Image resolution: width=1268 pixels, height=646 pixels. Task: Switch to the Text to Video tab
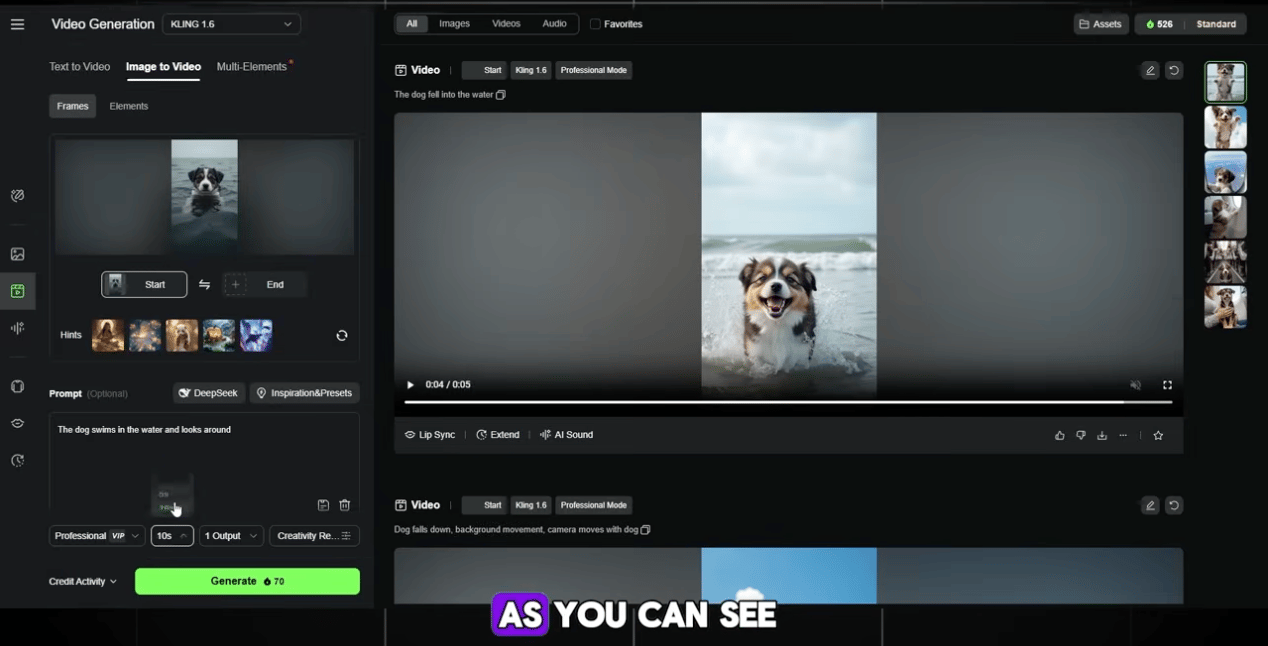(79, 67)
